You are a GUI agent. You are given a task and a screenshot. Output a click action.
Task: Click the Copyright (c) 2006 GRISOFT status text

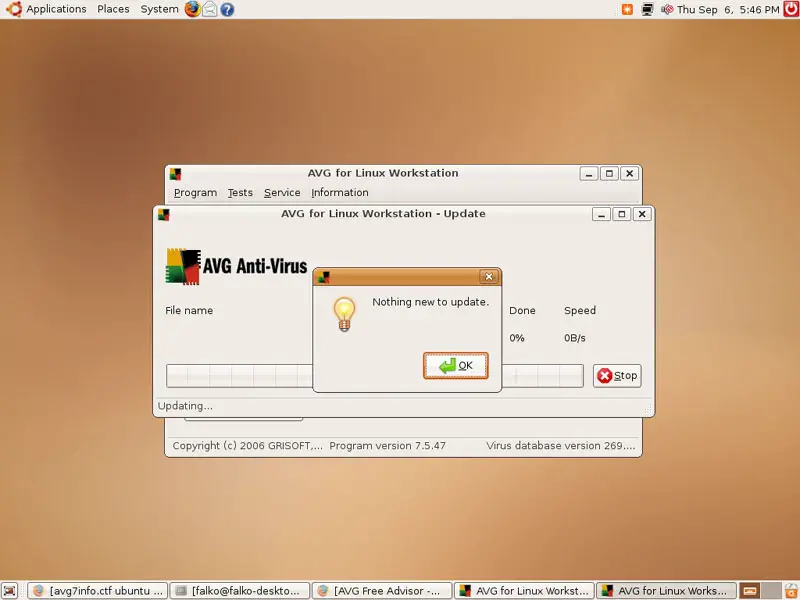(247, 446)
